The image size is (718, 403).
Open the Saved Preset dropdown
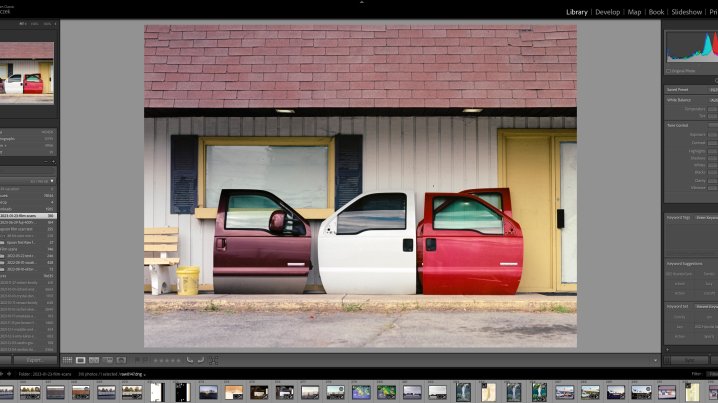pos(712,90)
